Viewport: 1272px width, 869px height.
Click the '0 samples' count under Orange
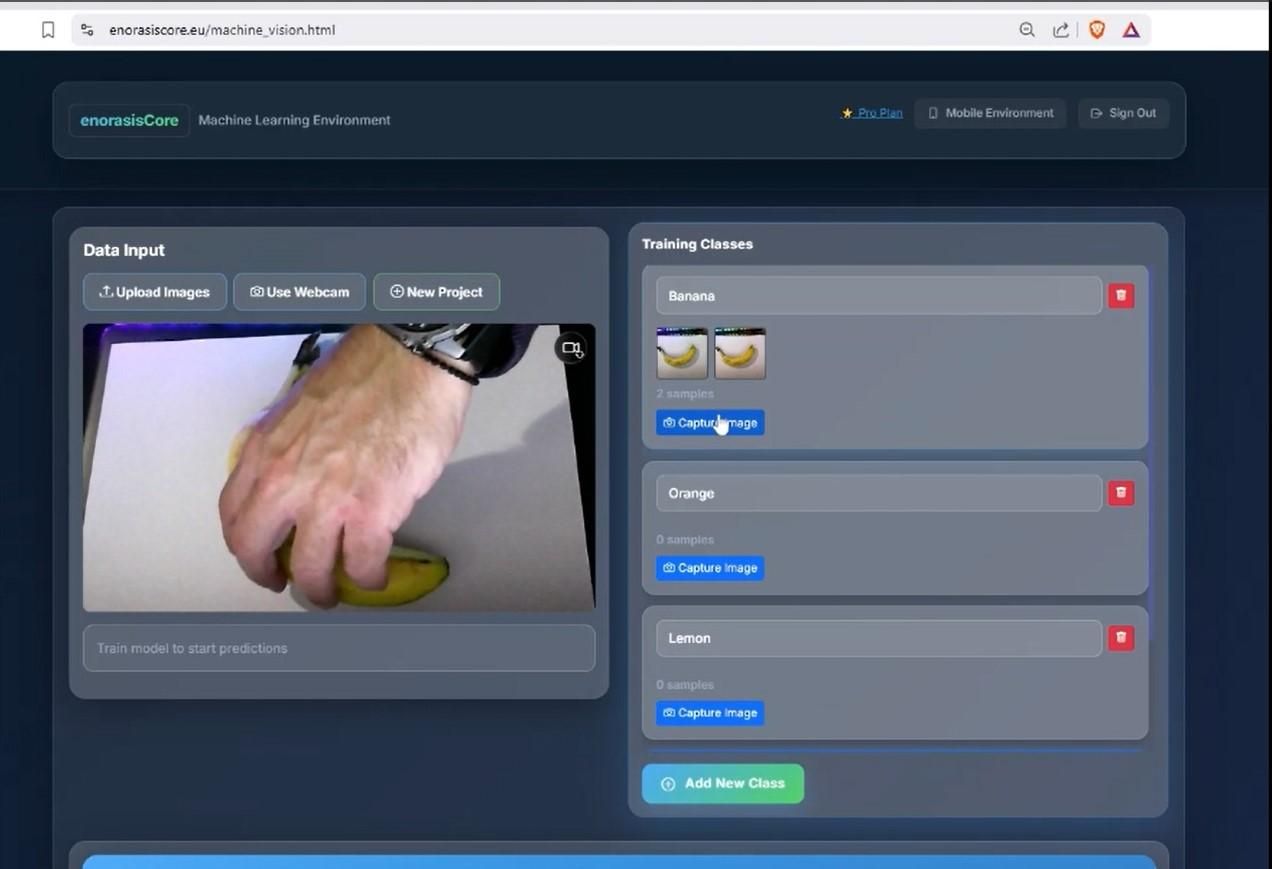tap(685, 540)
